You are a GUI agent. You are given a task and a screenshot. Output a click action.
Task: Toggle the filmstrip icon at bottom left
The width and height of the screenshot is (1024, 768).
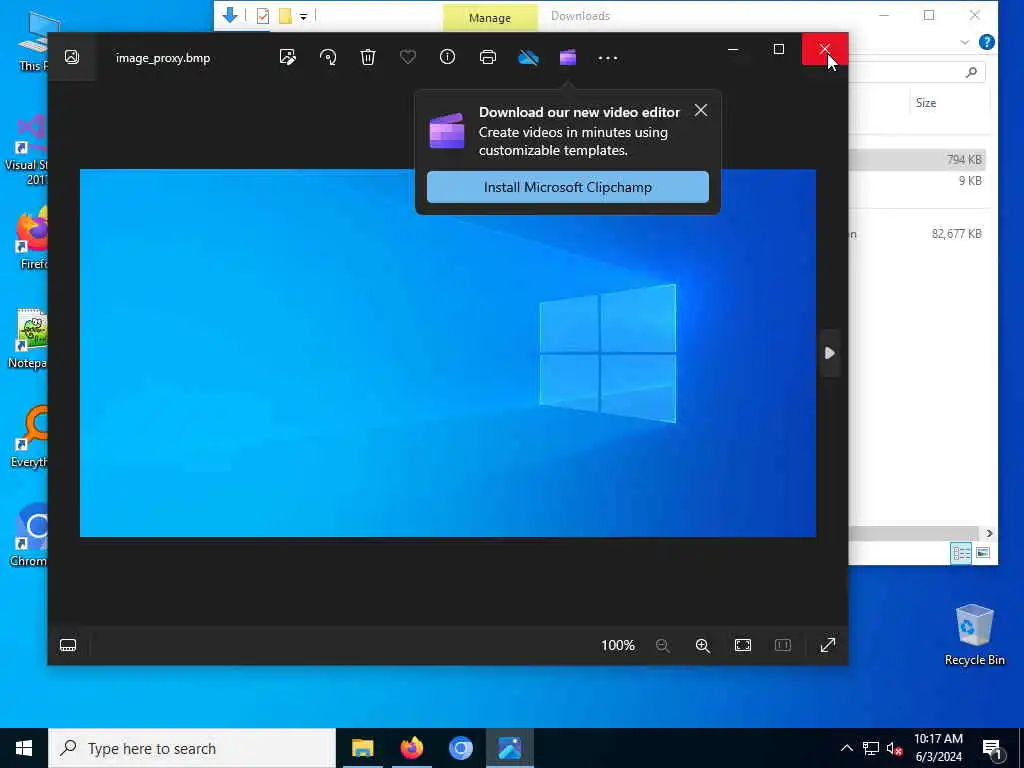[x=68, y=645]
